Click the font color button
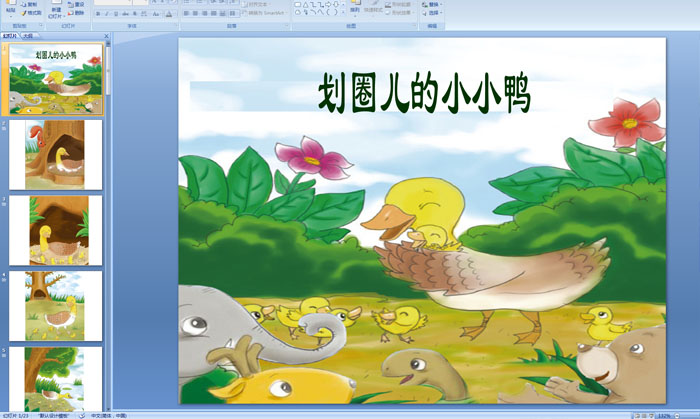This screenshot has height=419, width=700. [169, 14]
